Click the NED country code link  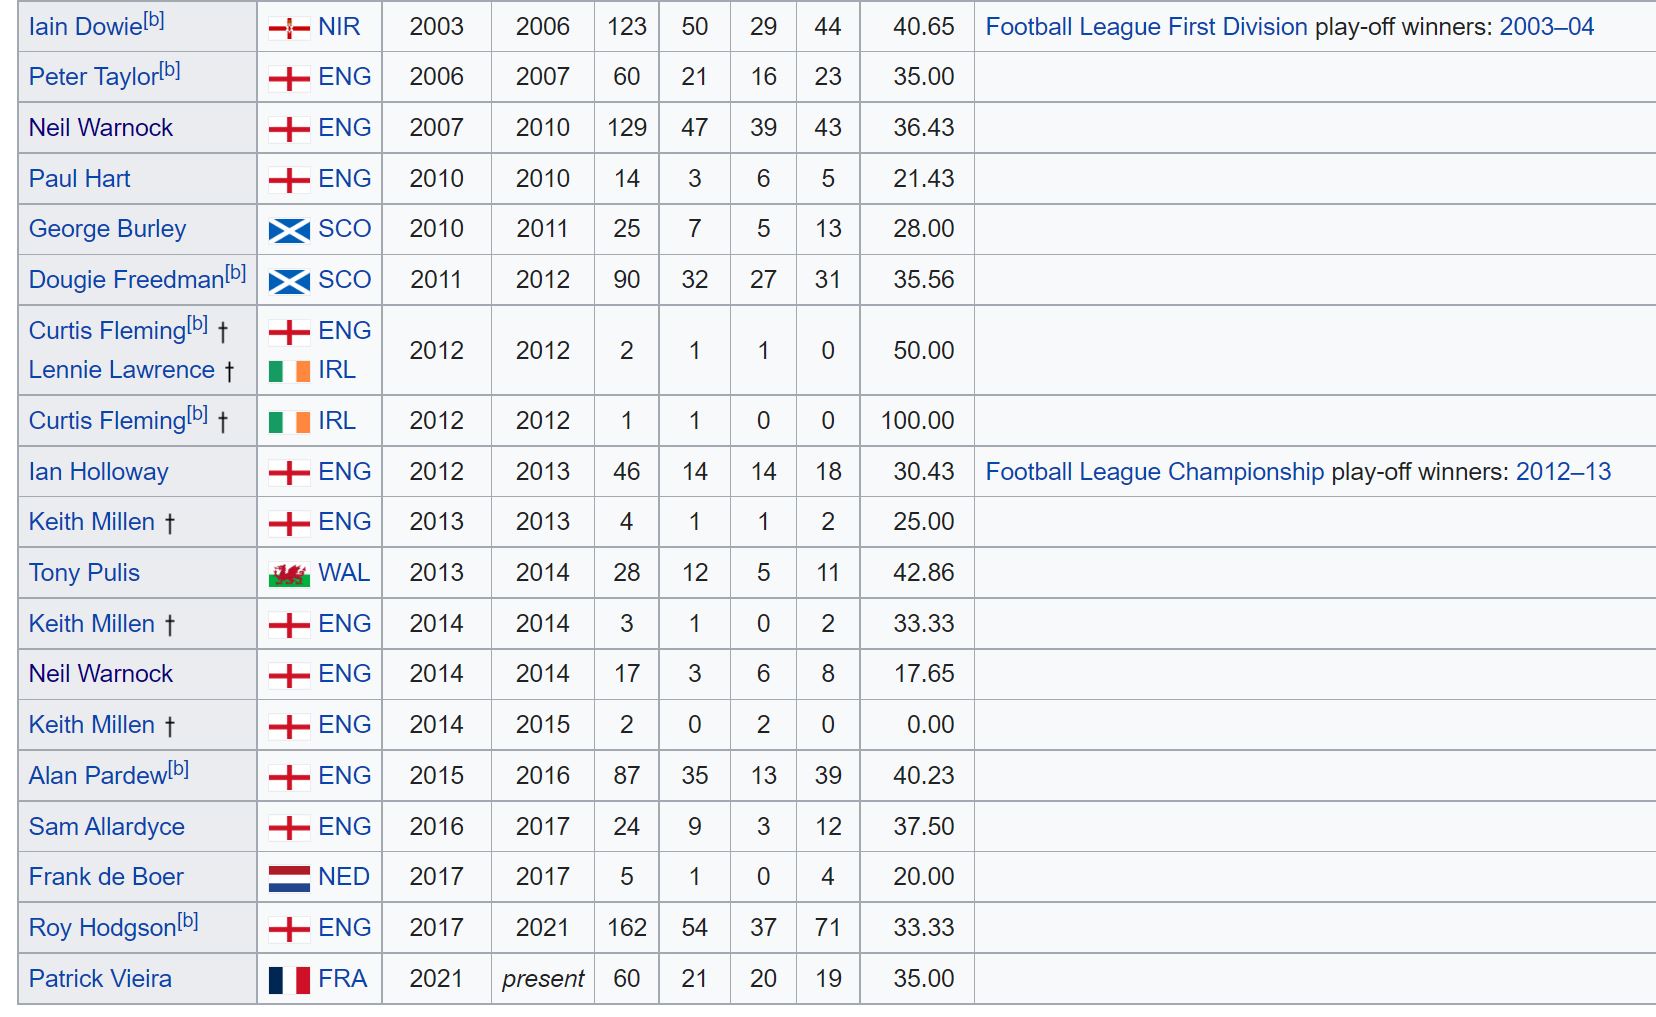pos(344,877)
